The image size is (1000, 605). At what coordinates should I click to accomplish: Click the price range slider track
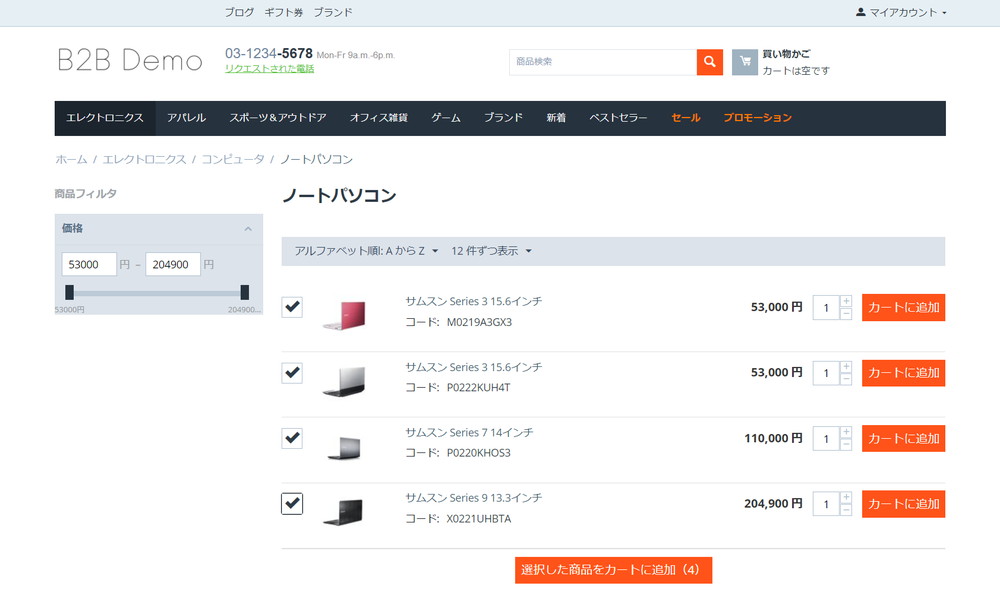pos(157,293)
